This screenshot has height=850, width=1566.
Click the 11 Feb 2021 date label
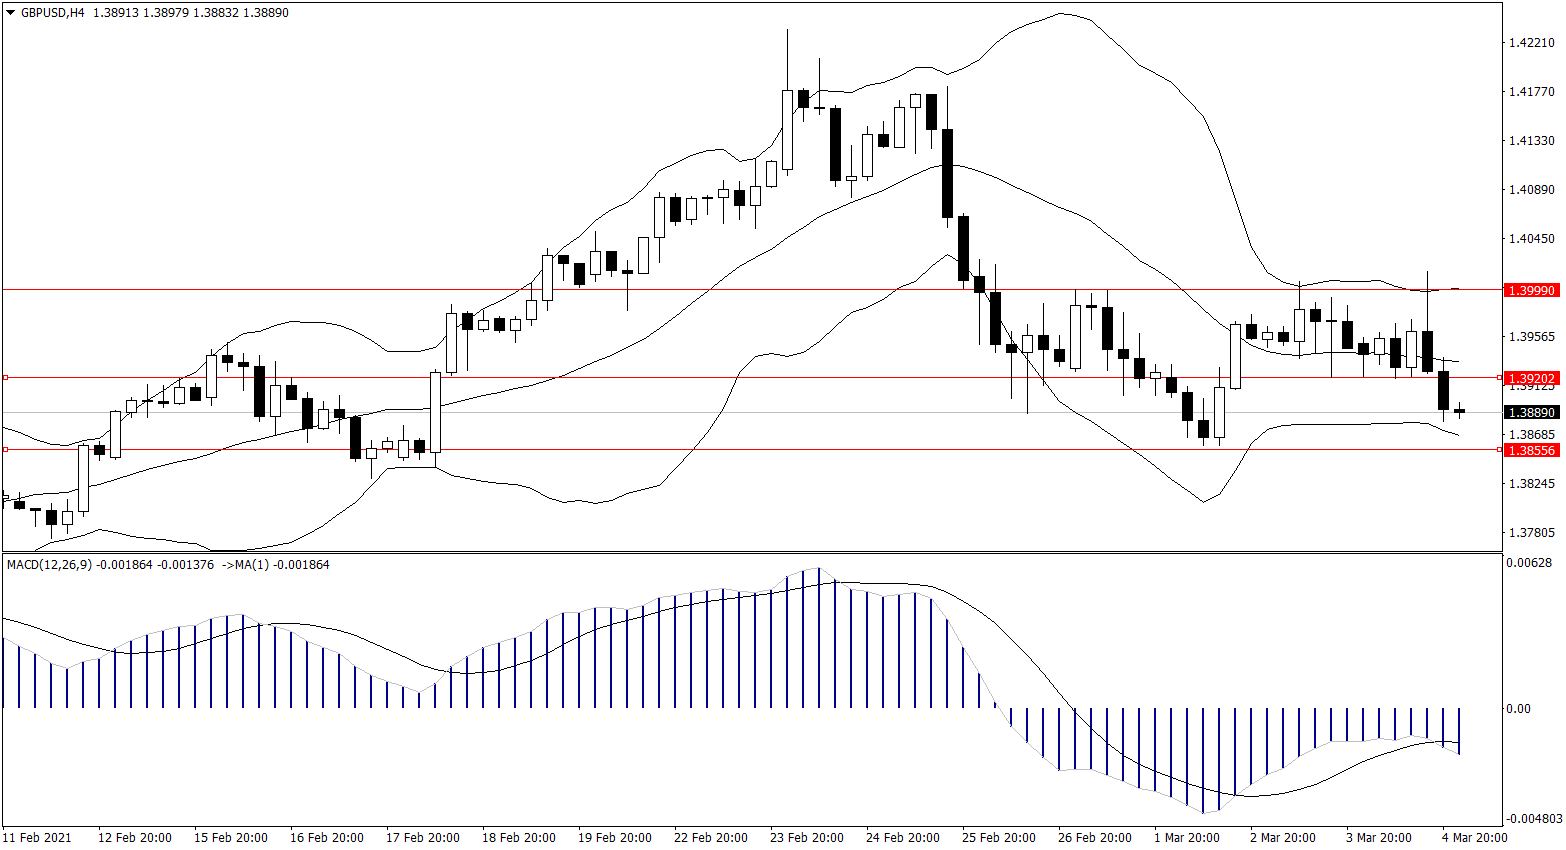(x=37, y=837)
